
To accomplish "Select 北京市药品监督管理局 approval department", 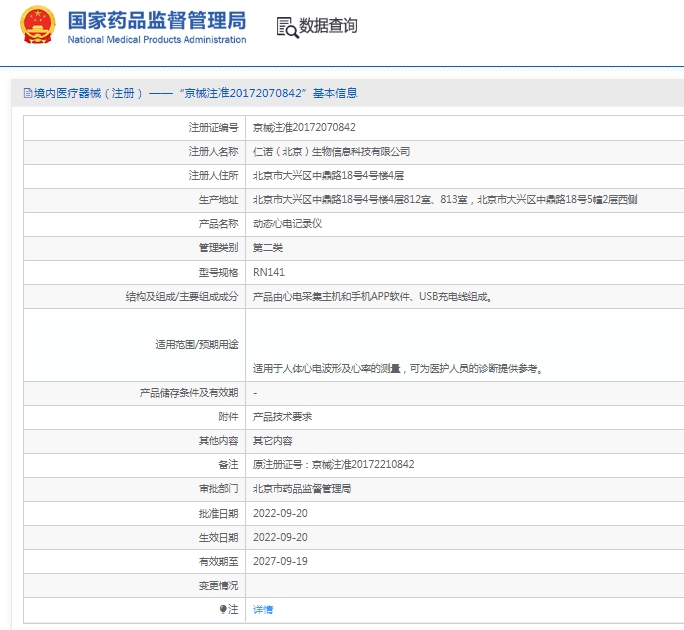I will [x=302, y=489].
